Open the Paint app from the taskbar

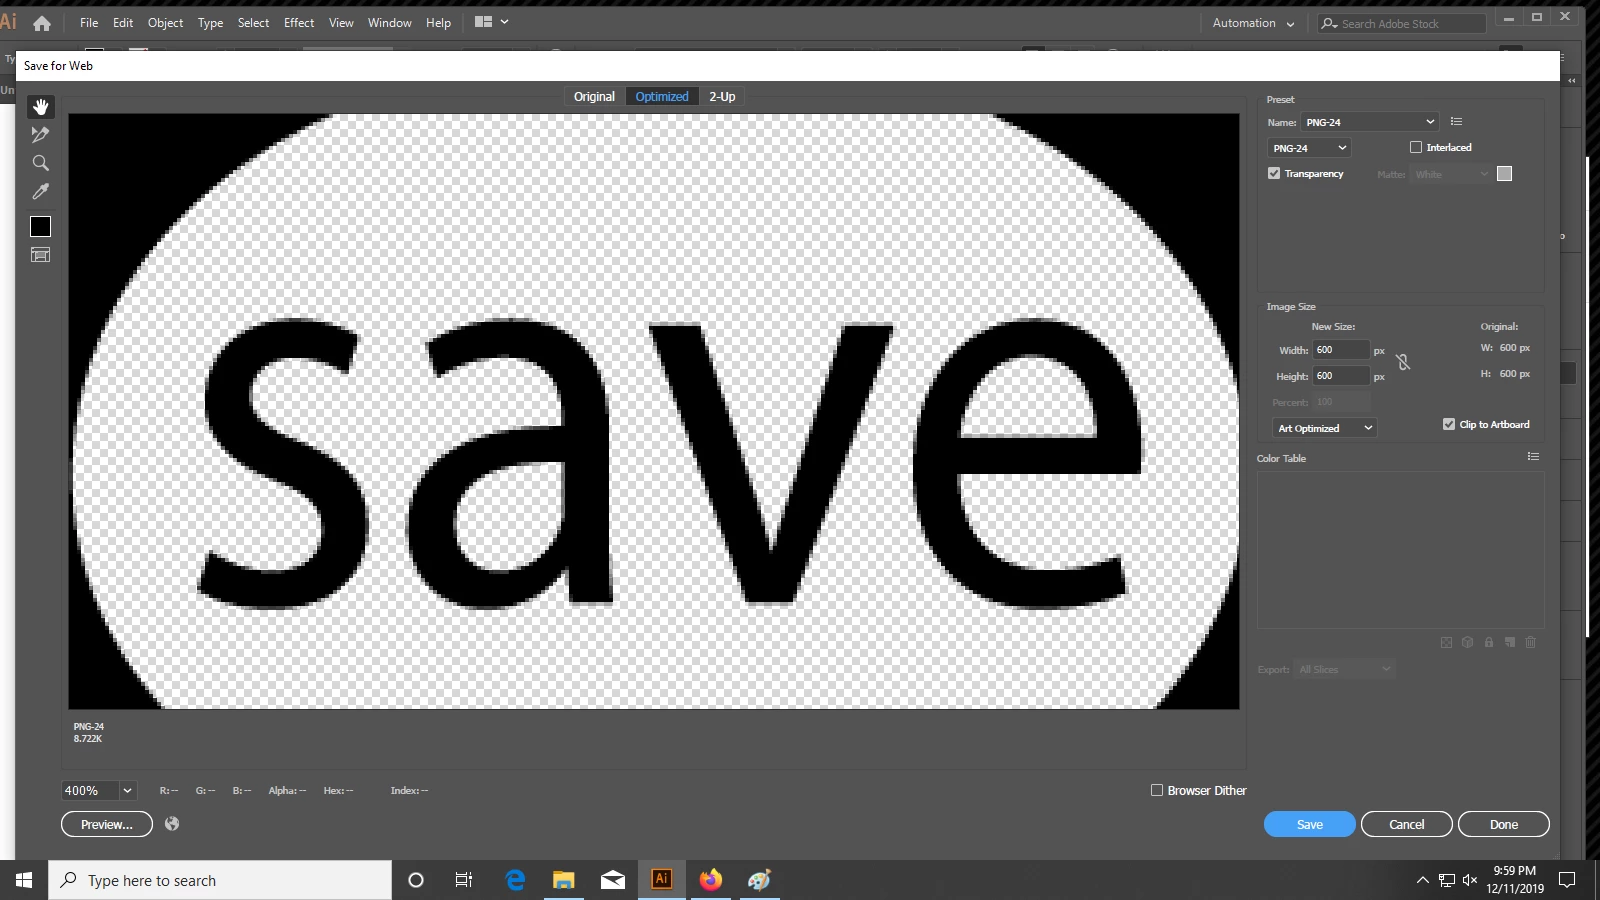(x=759, y=880)
